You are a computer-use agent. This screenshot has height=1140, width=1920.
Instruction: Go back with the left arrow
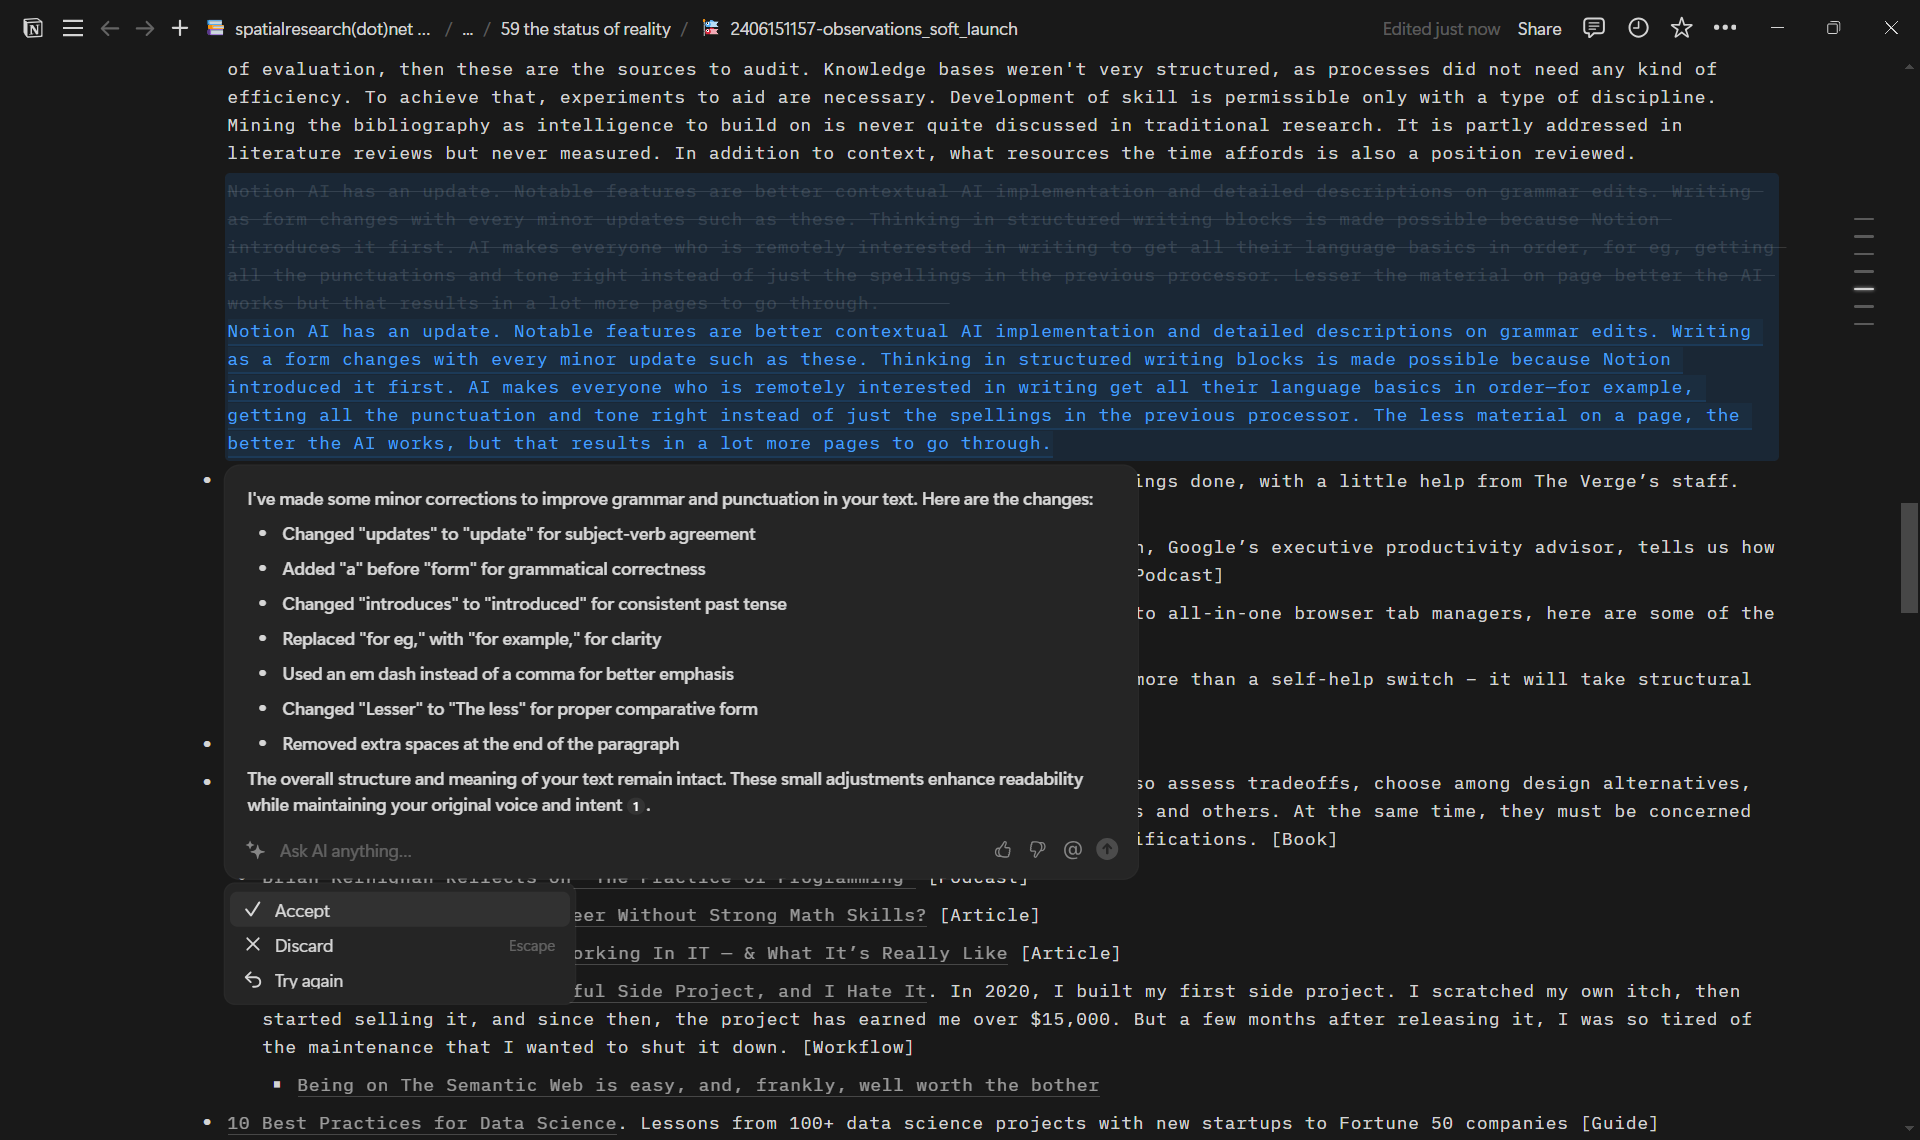coord(110,28)
